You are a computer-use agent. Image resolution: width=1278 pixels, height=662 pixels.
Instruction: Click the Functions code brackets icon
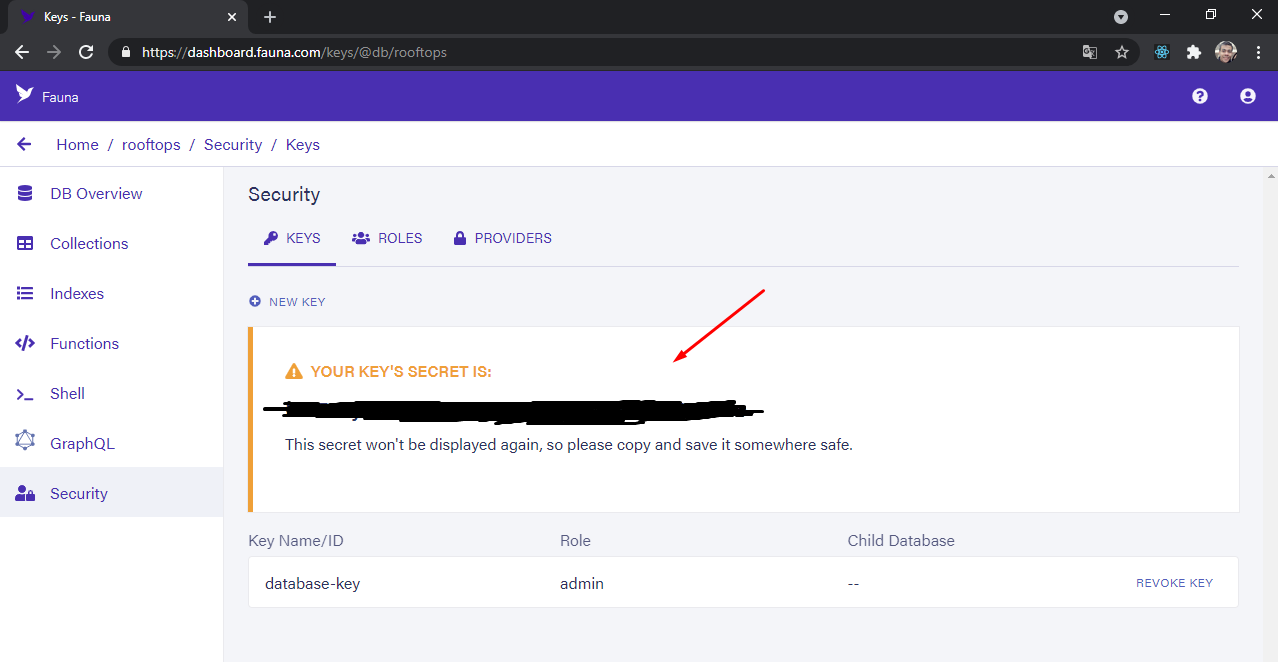coord(25,343)
